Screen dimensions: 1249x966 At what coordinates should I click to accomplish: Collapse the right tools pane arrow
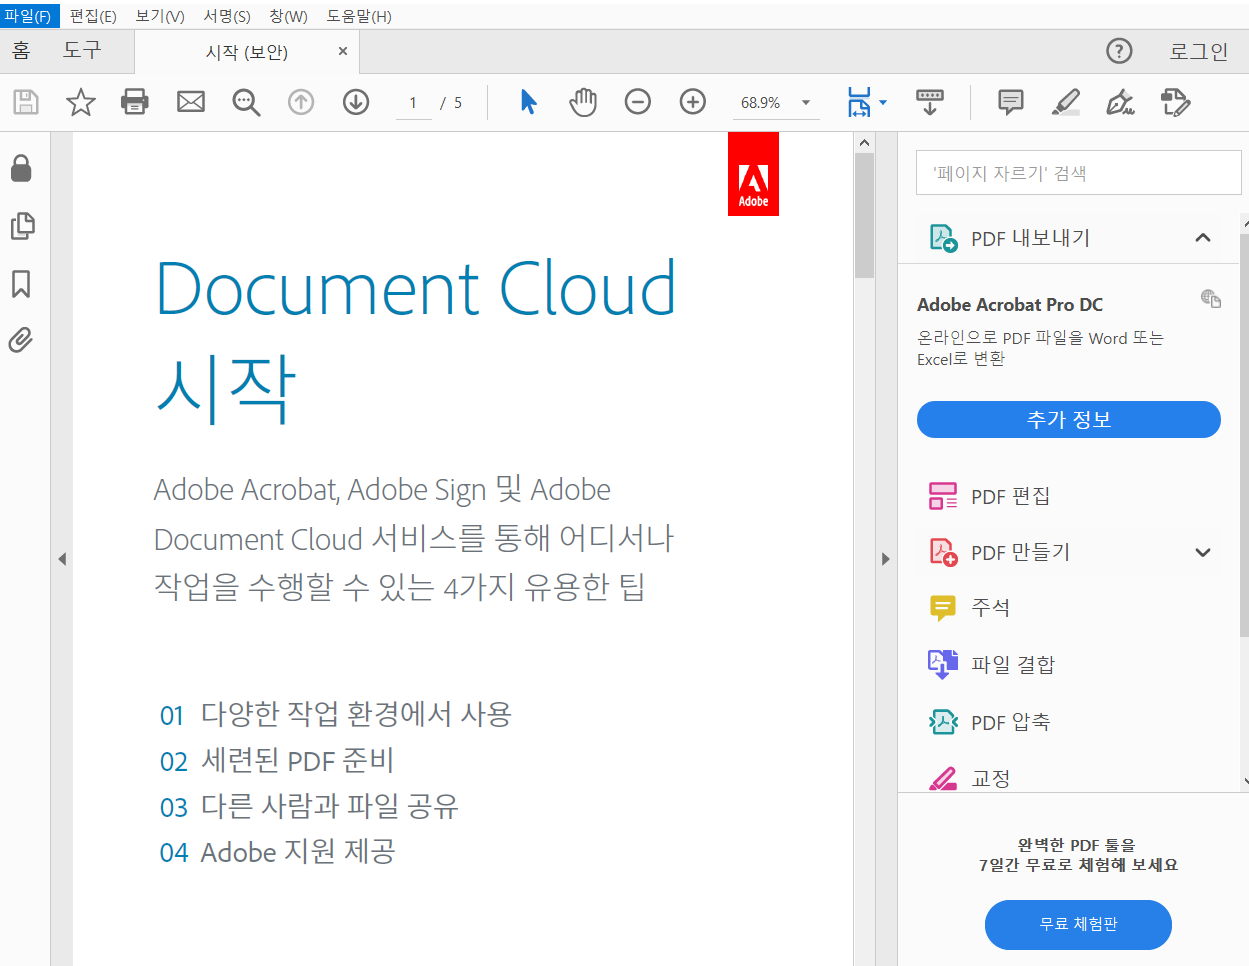tap(885, 559)
